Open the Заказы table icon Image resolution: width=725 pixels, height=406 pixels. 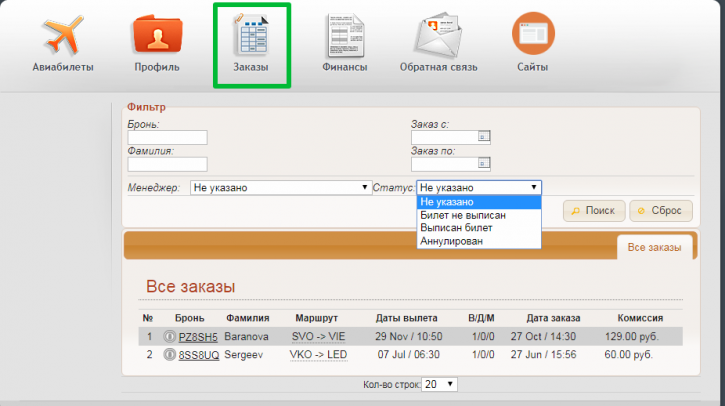252,34
